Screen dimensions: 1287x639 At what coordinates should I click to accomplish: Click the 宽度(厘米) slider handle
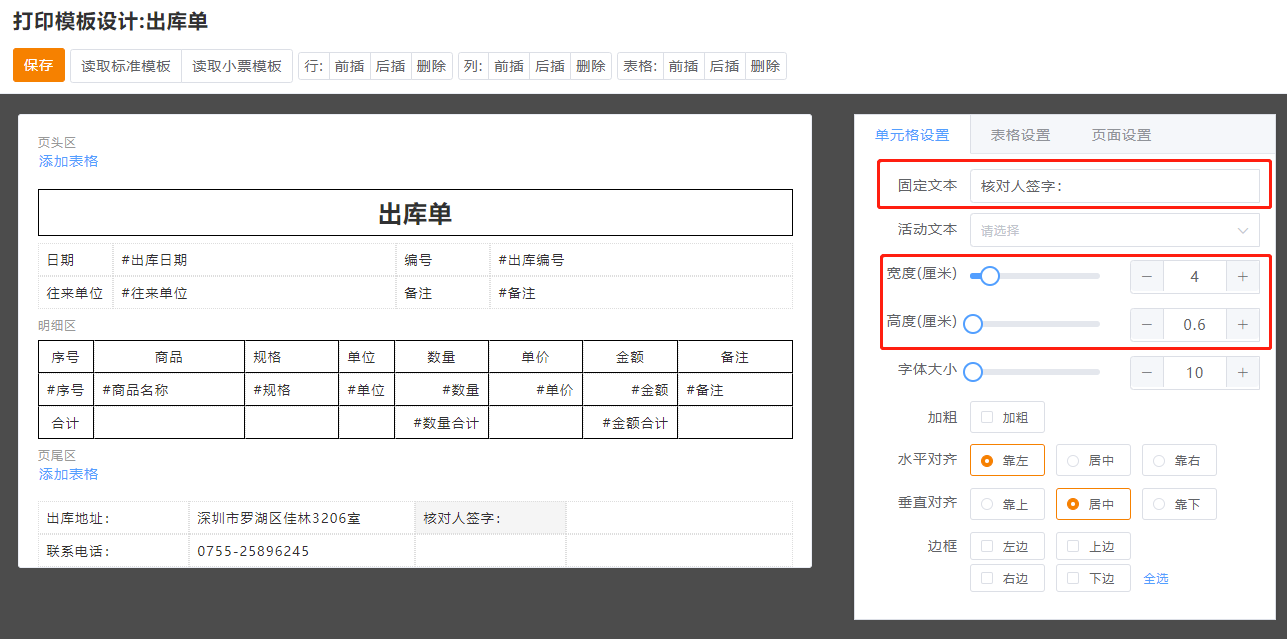point(990,276)
